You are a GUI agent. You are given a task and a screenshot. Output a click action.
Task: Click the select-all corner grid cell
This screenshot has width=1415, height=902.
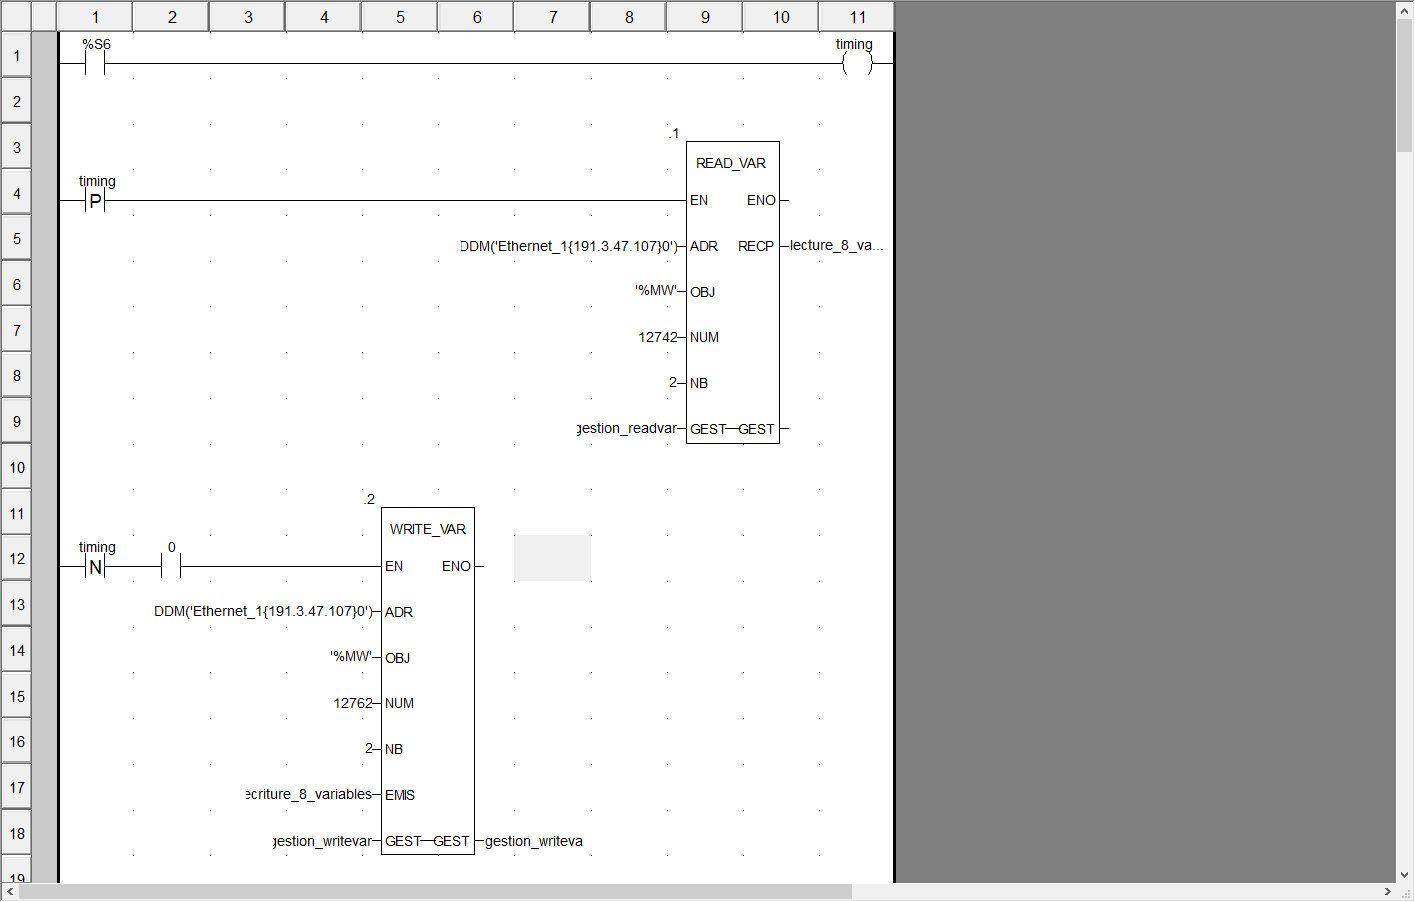pyautogui.click(x=17, y=17)
